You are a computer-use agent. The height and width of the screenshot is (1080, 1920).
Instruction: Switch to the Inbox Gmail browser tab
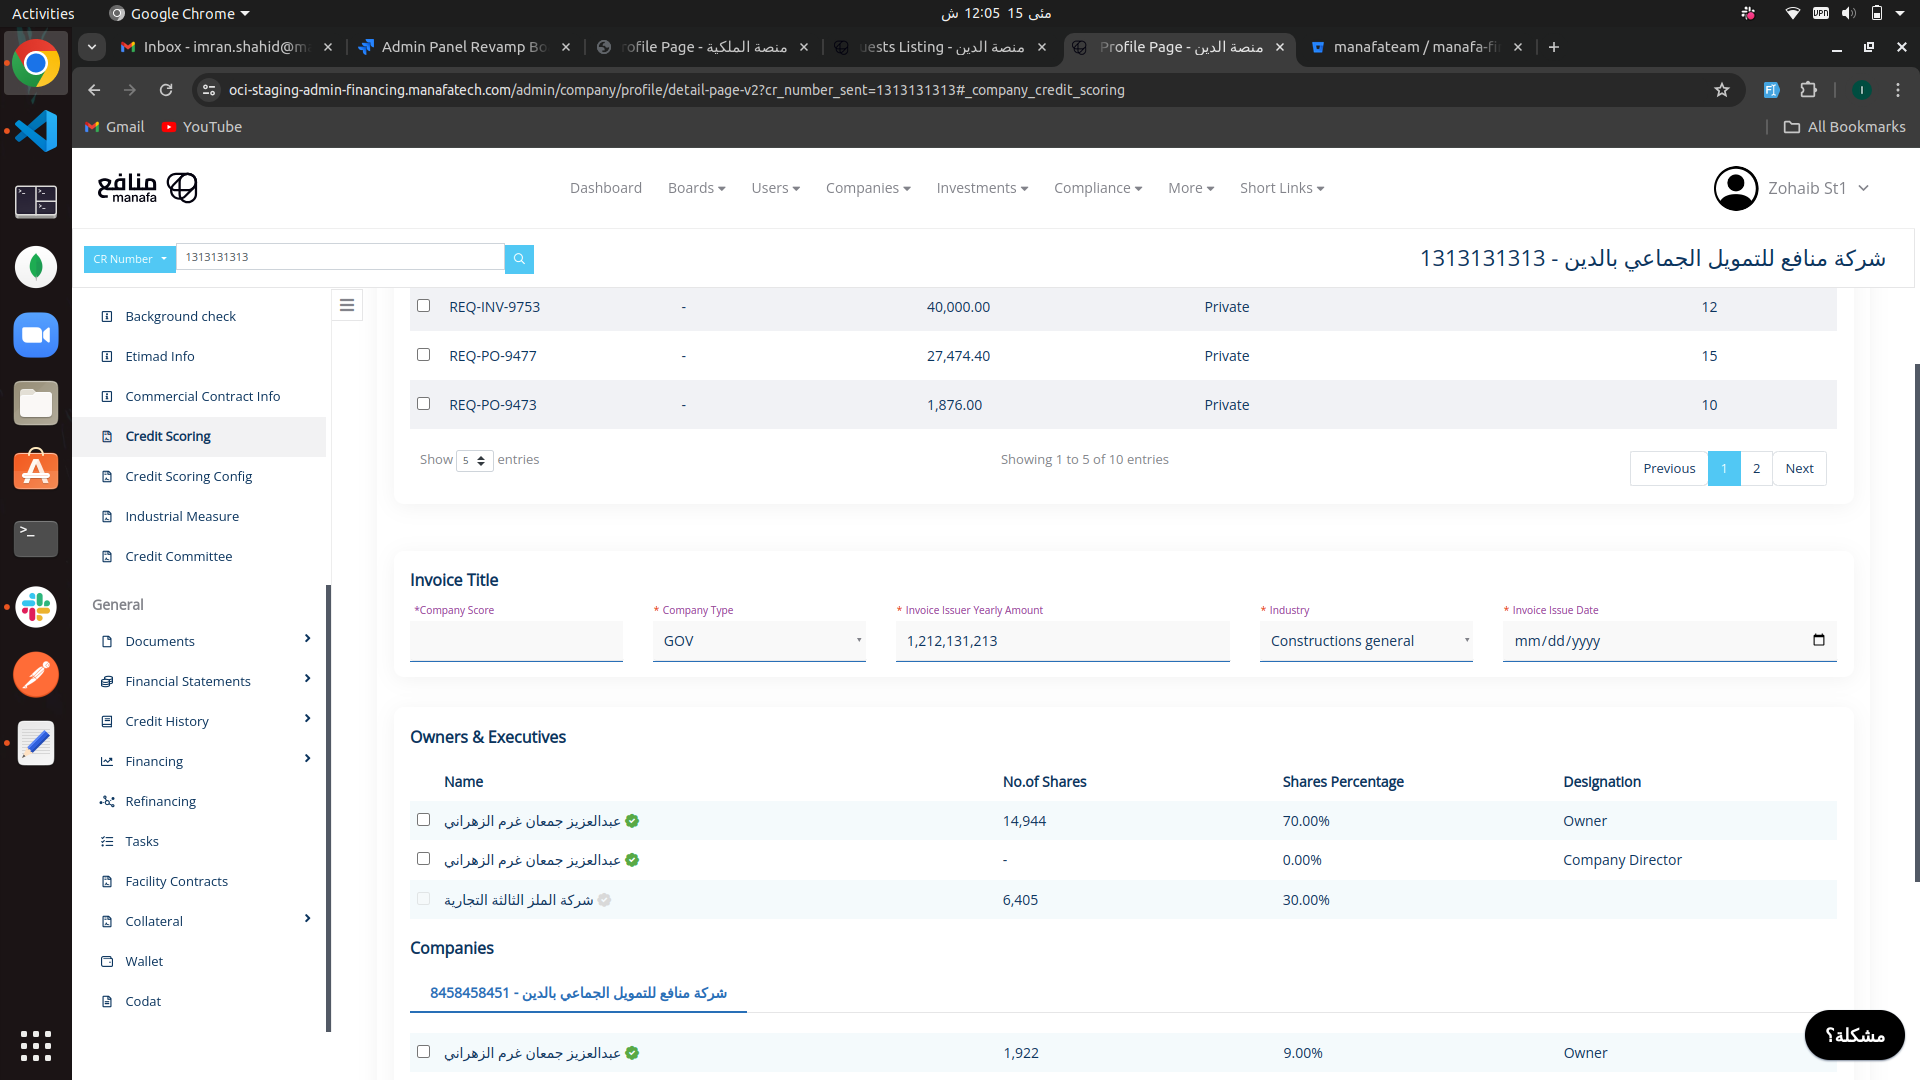pos(226,47)
